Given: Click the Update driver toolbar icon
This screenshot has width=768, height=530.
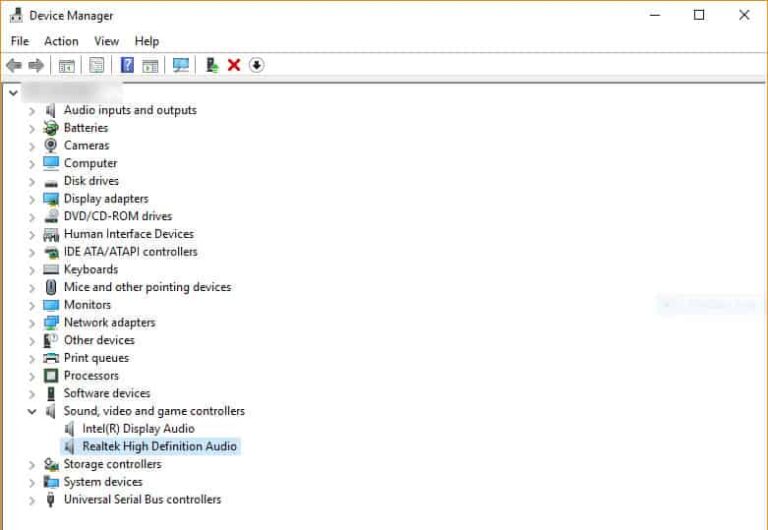Looking at the screenshot, I should pyautogui.click(x=212, y=65).
